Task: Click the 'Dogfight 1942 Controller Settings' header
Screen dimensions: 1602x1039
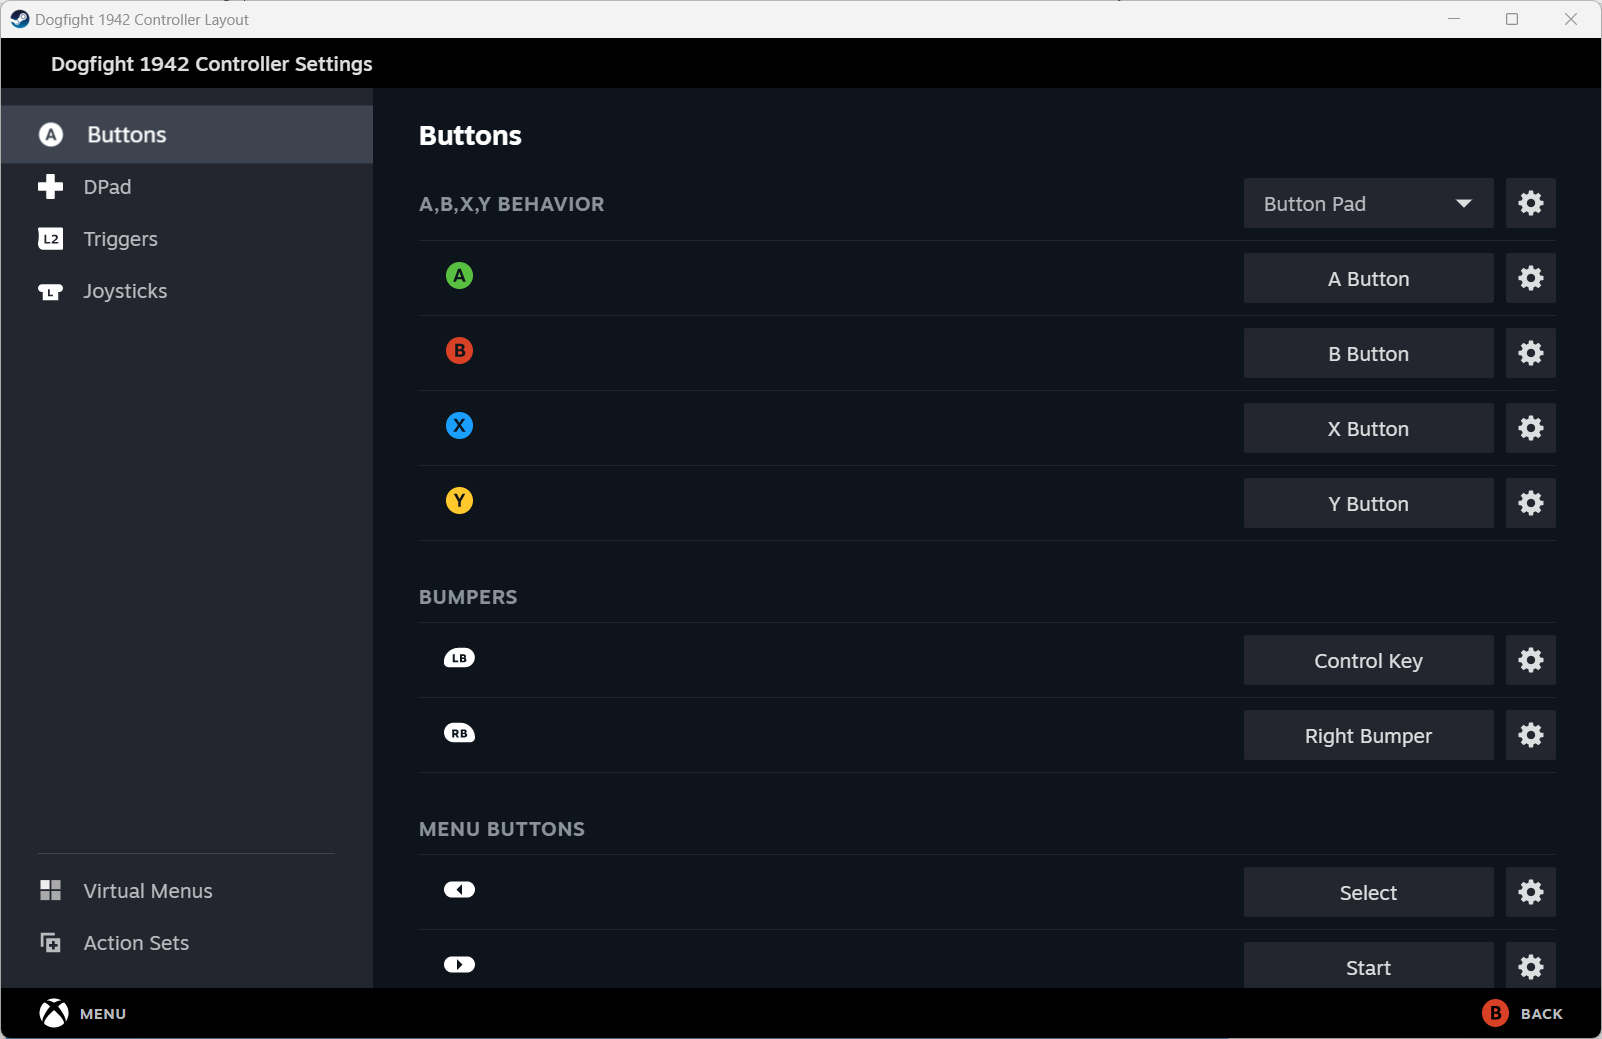Action: (x=212, y=64)
